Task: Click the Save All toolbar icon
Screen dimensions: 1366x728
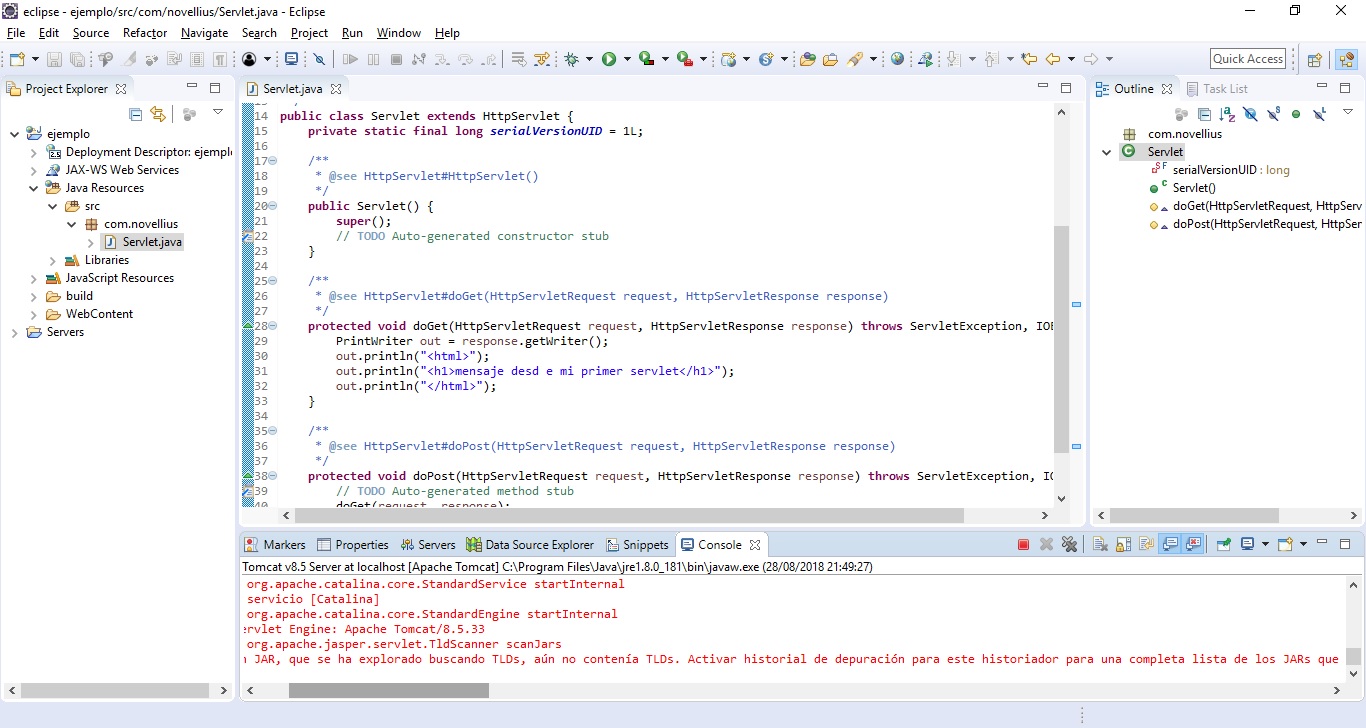Action: [x=77, y=59]
